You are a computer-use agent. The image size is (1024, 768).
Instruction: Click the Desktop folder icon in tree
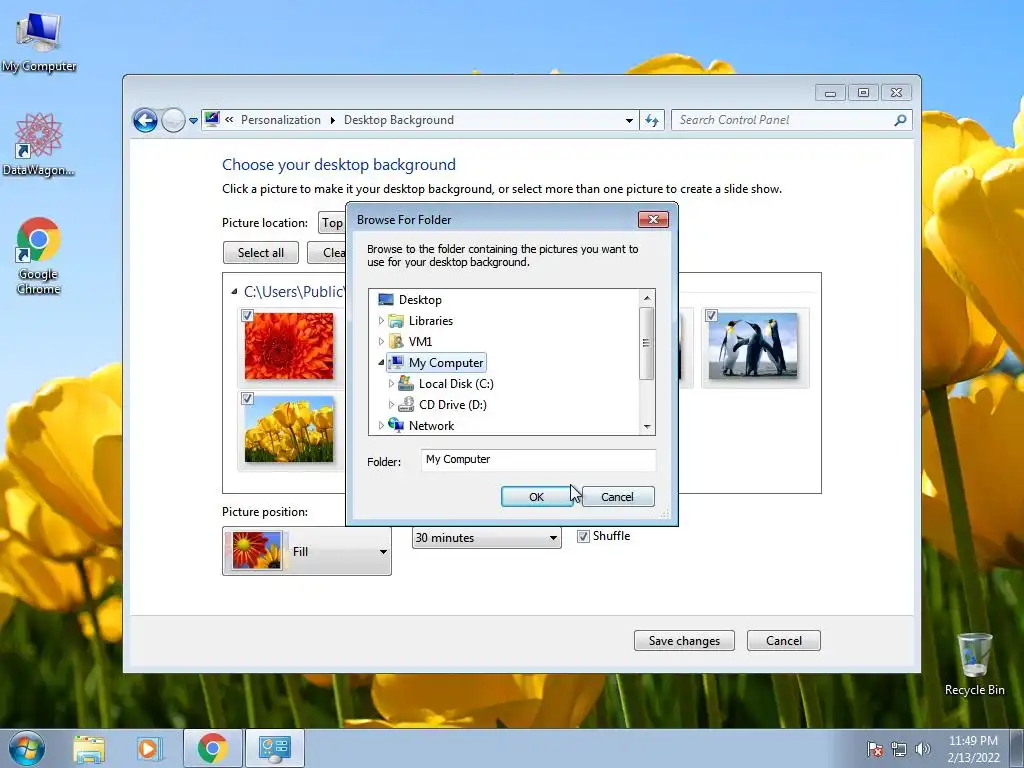386,300
